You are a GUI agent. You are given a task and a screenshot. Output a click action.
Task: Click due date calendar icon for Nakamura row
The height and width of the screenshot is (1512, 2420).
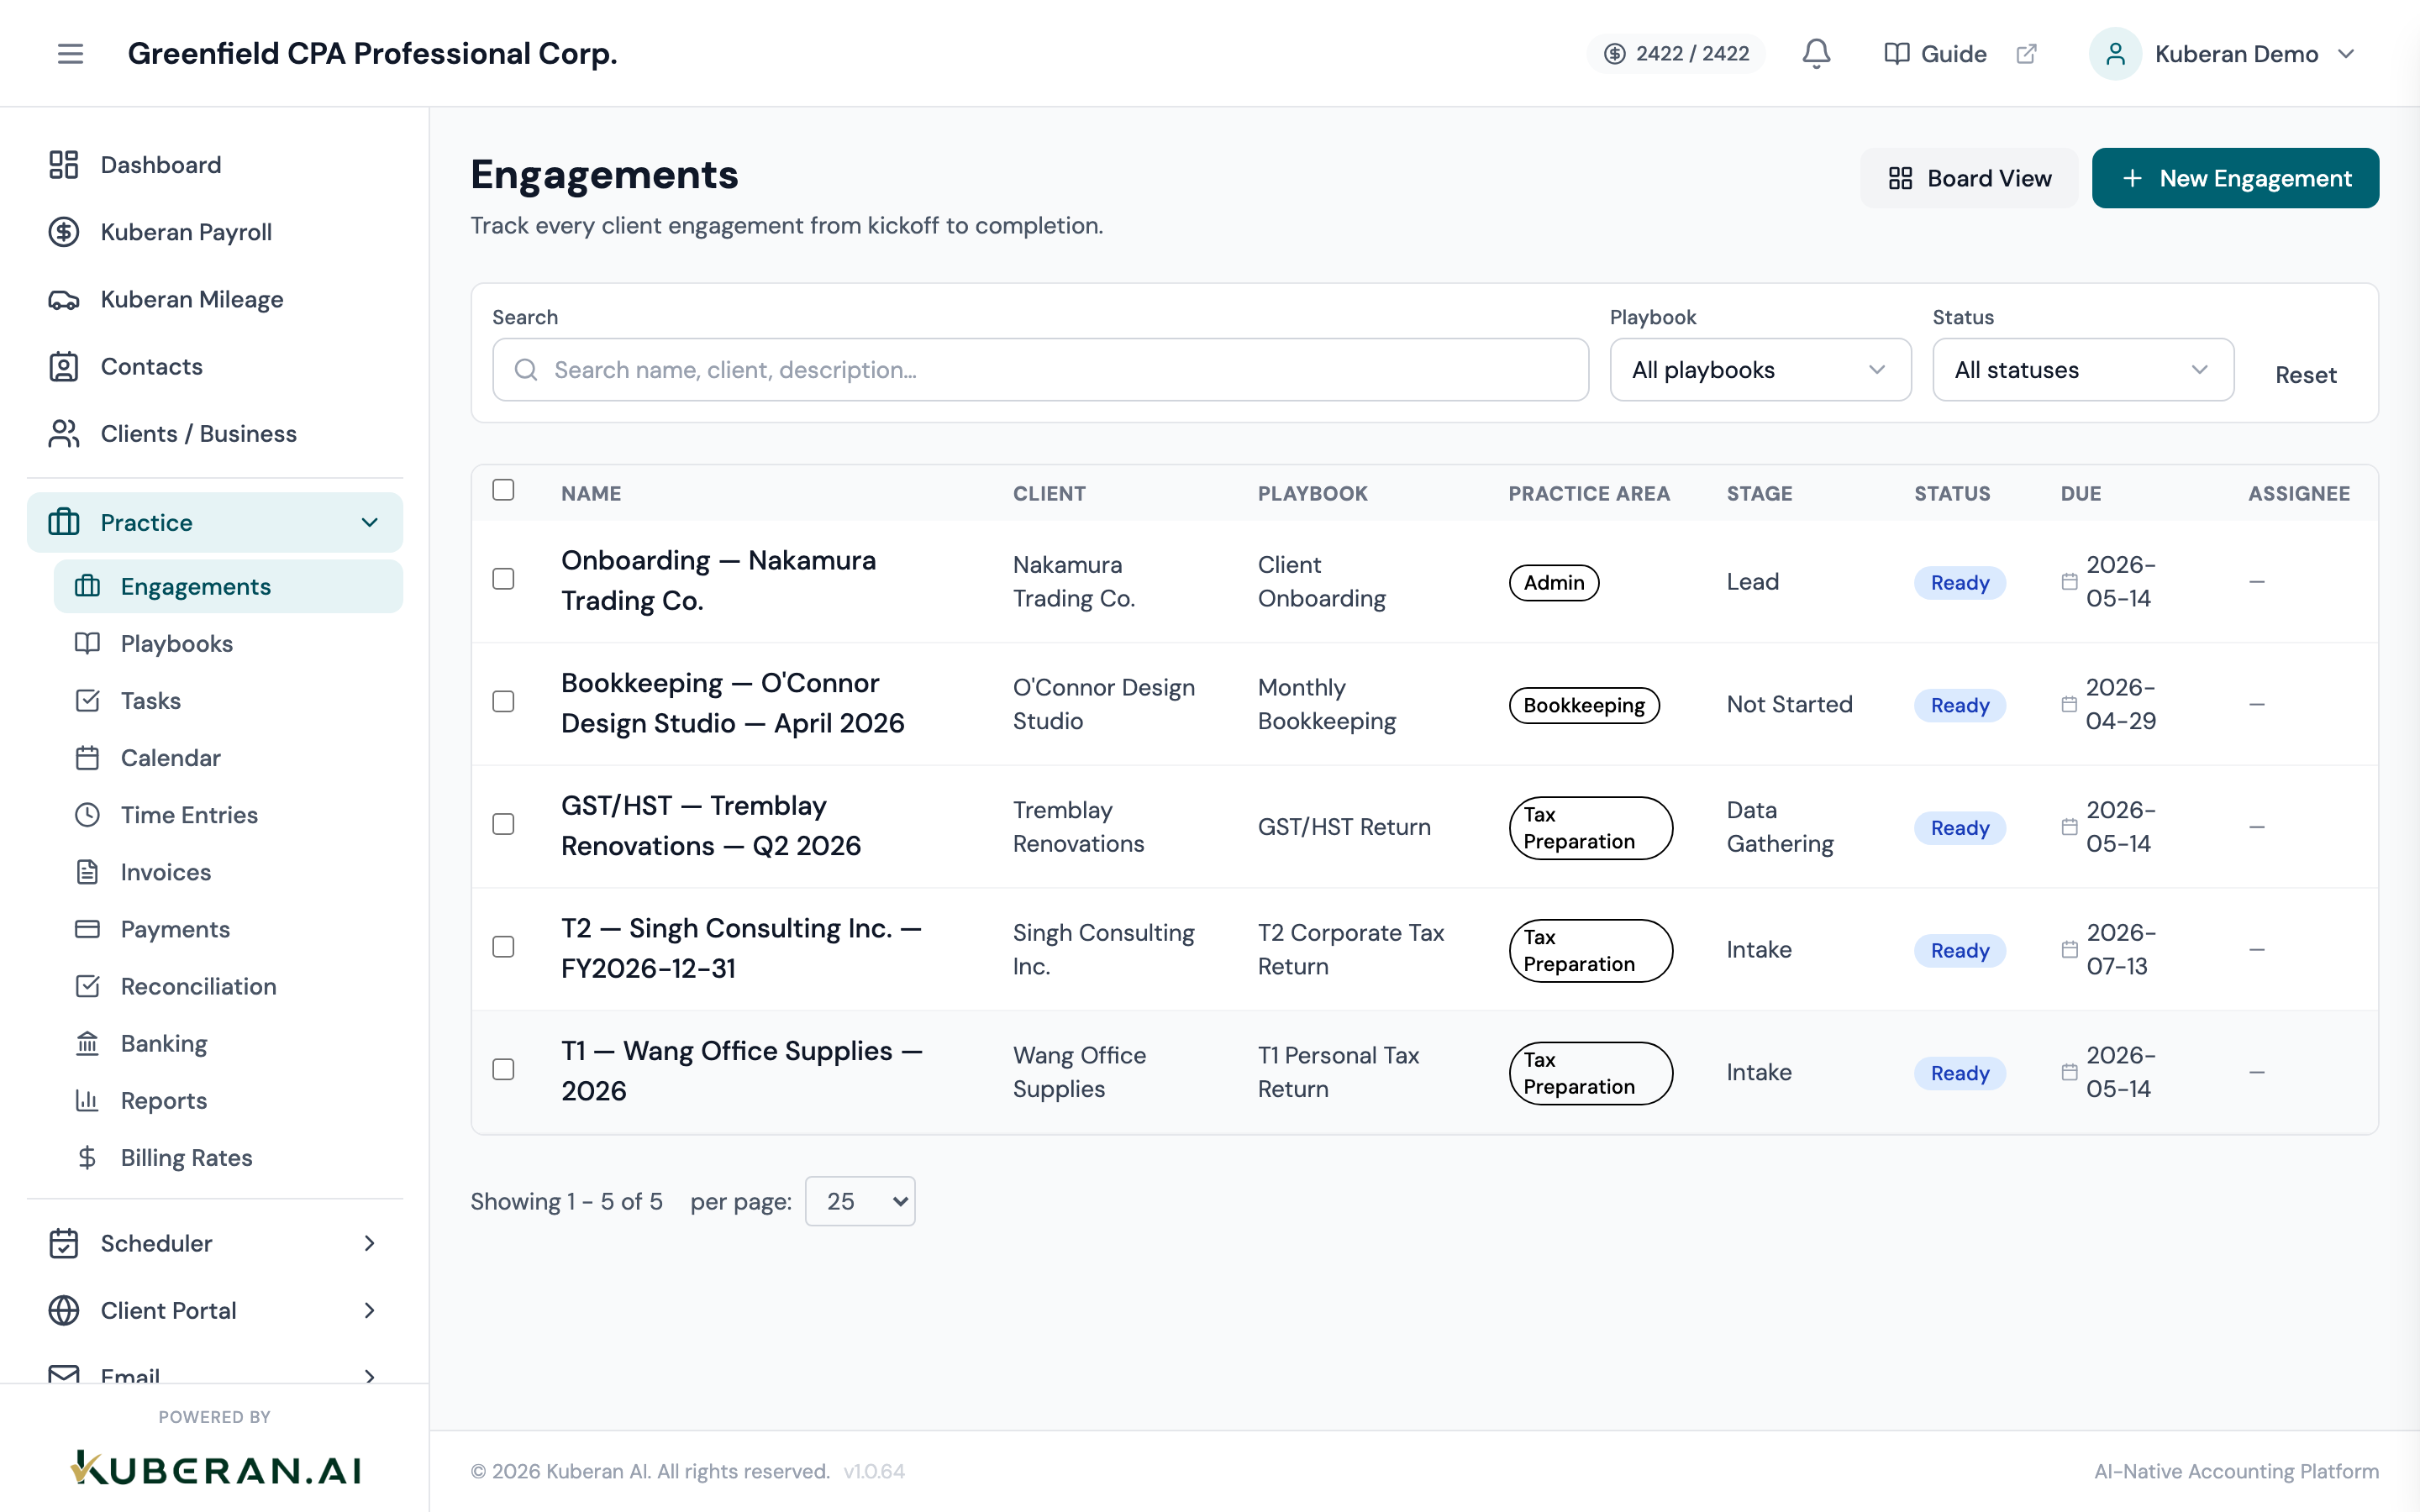(x=2069, y=581)
